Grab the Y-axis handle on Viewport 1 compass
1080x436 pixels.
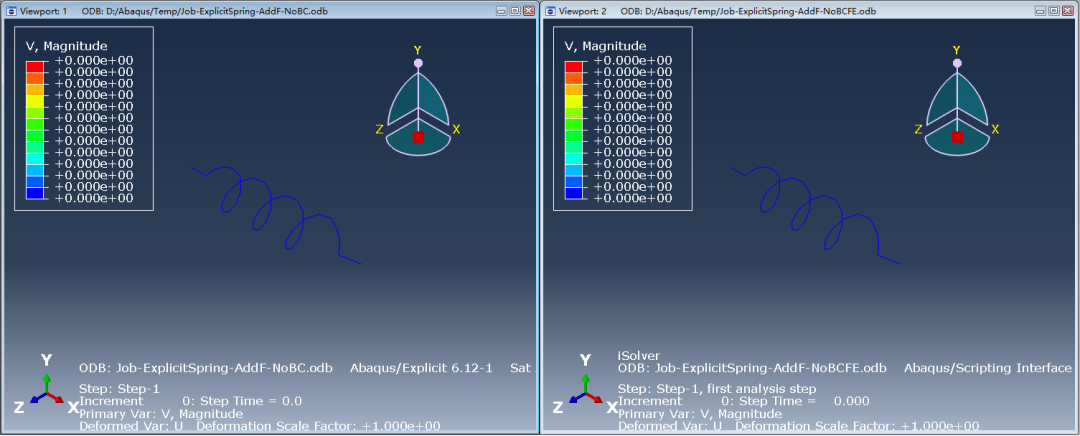point(417,63)
